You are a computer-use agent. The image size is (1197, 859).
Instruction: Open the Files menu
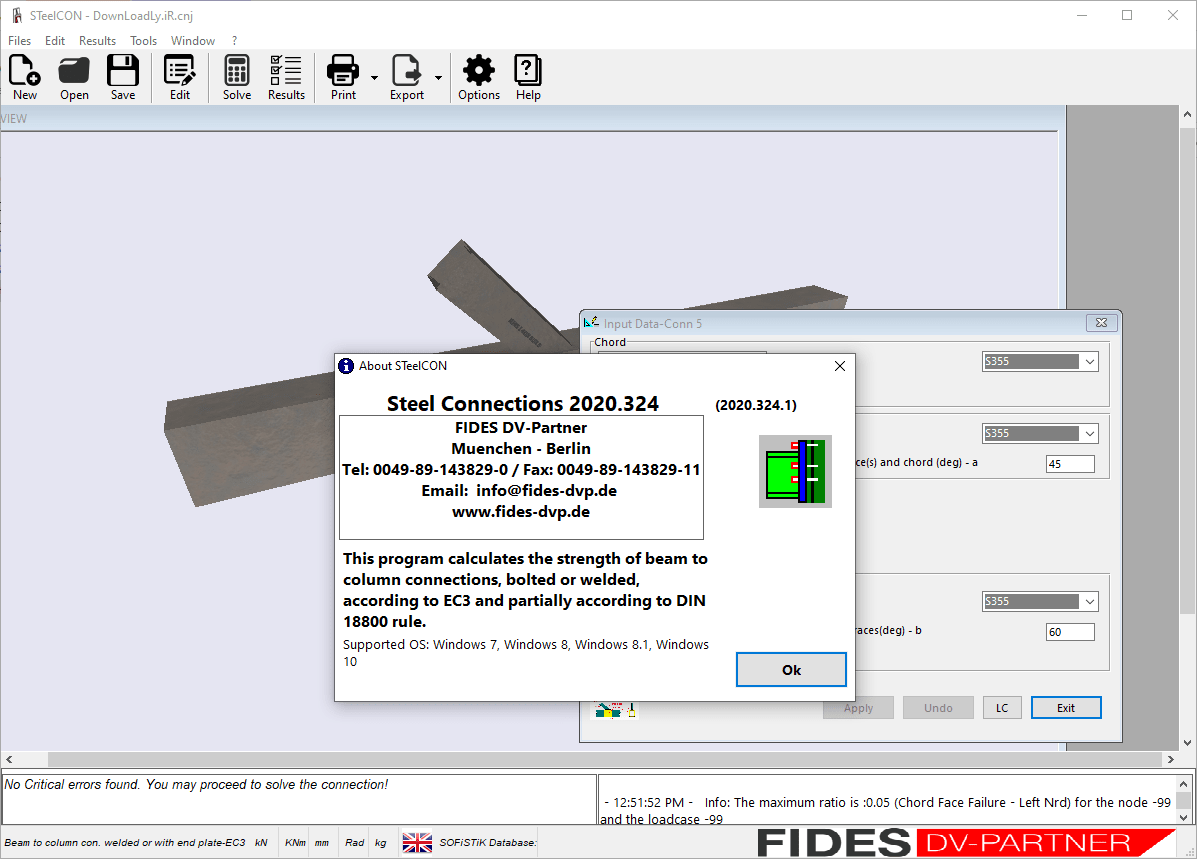pyautogui.click(x=19, y=40)
